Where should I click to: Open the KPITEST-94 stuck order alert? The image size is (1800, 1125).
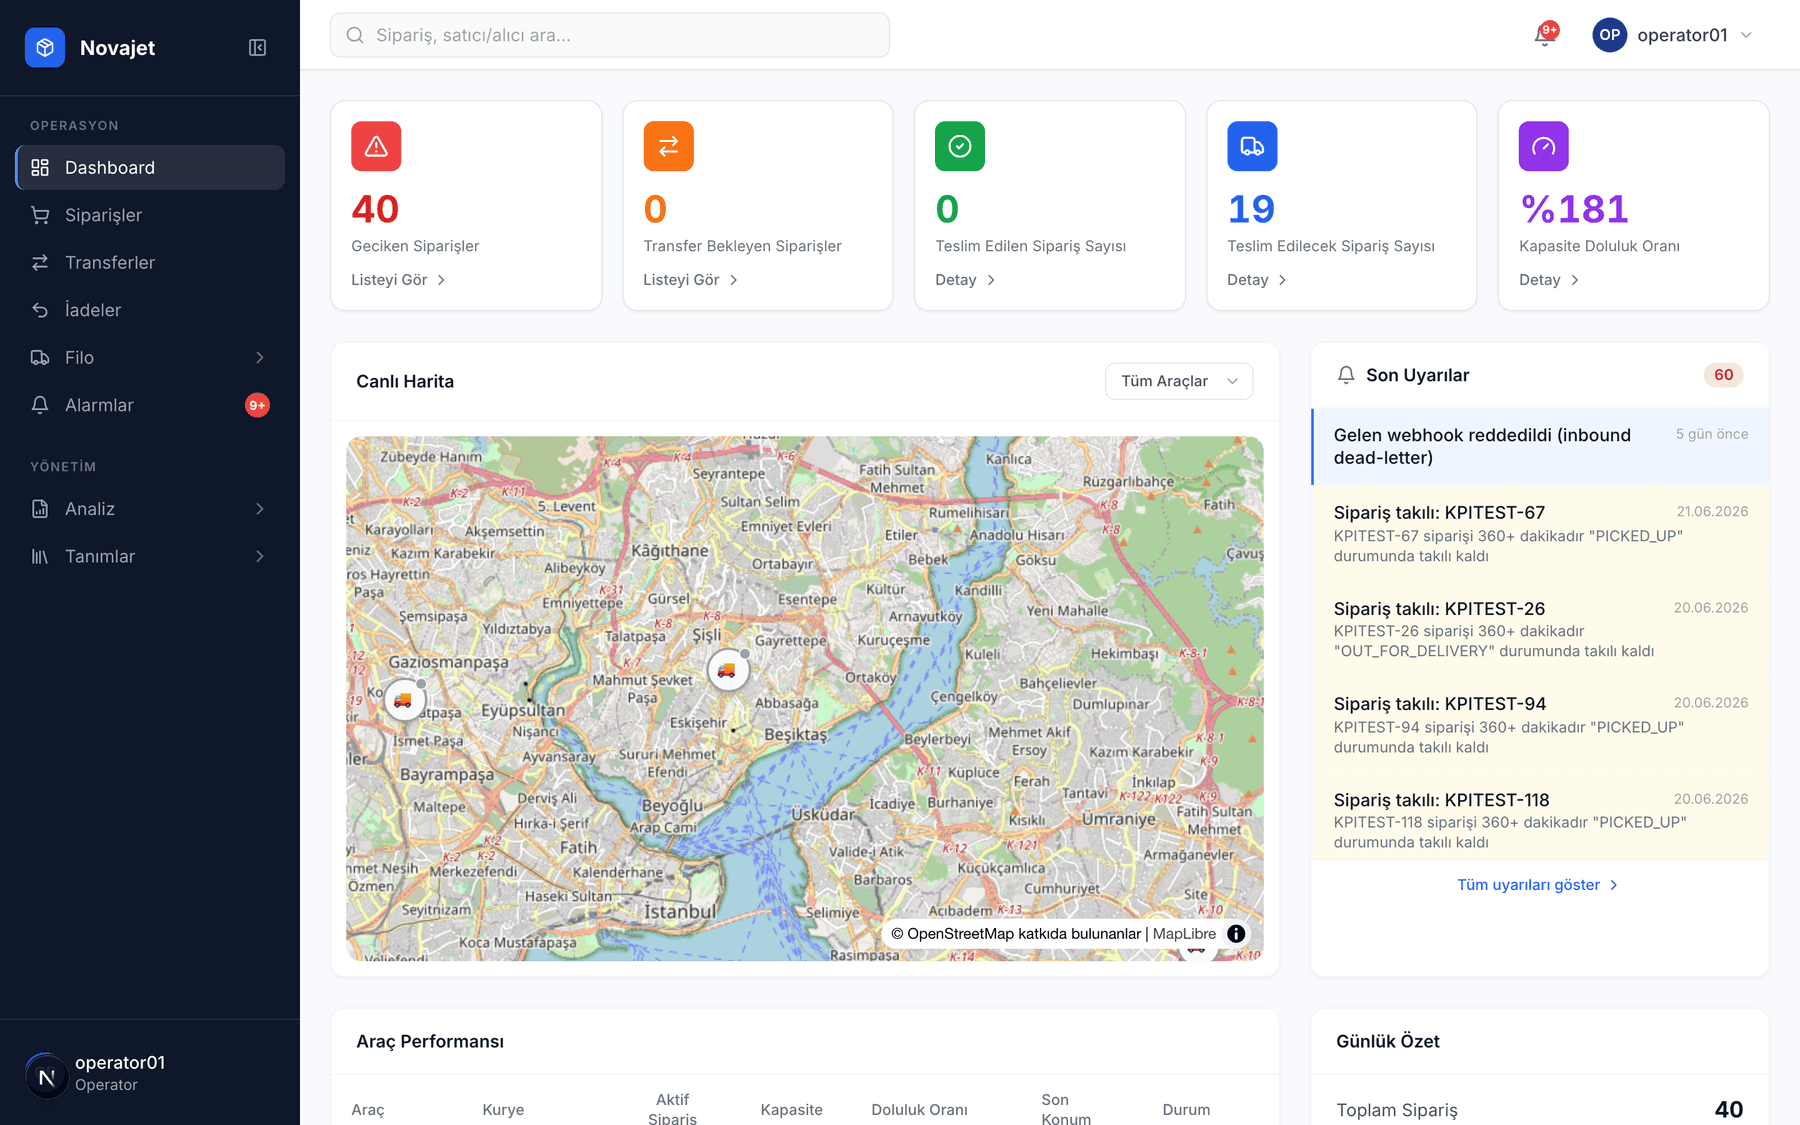click(x=1540, y=725)
